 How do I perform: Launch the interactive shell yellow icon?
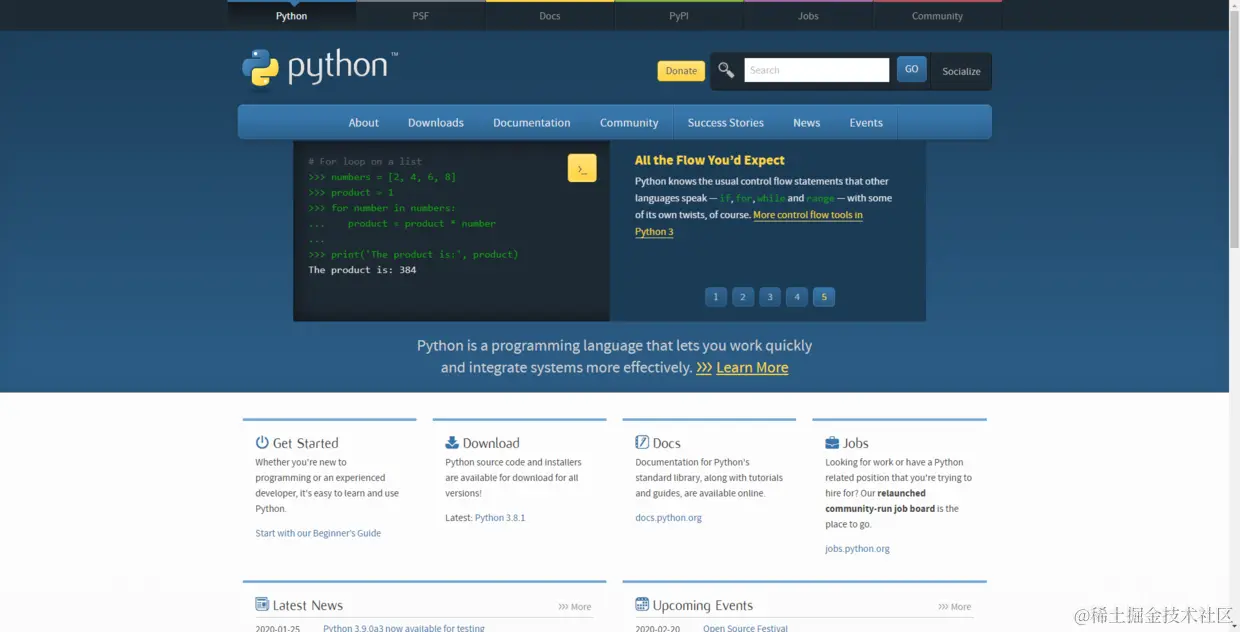(582, 168)
